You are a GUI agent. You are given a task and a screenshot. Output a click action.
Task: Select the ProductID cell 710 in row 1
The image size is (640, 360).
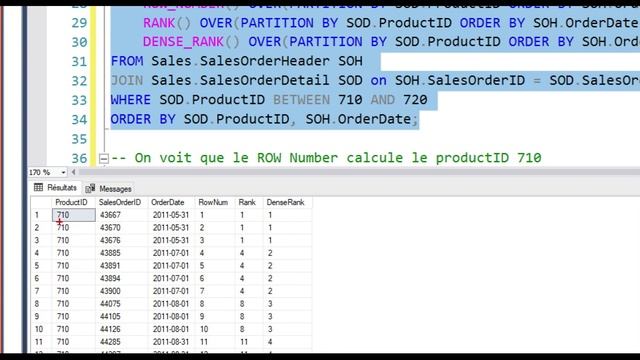(x=74, y=215)
